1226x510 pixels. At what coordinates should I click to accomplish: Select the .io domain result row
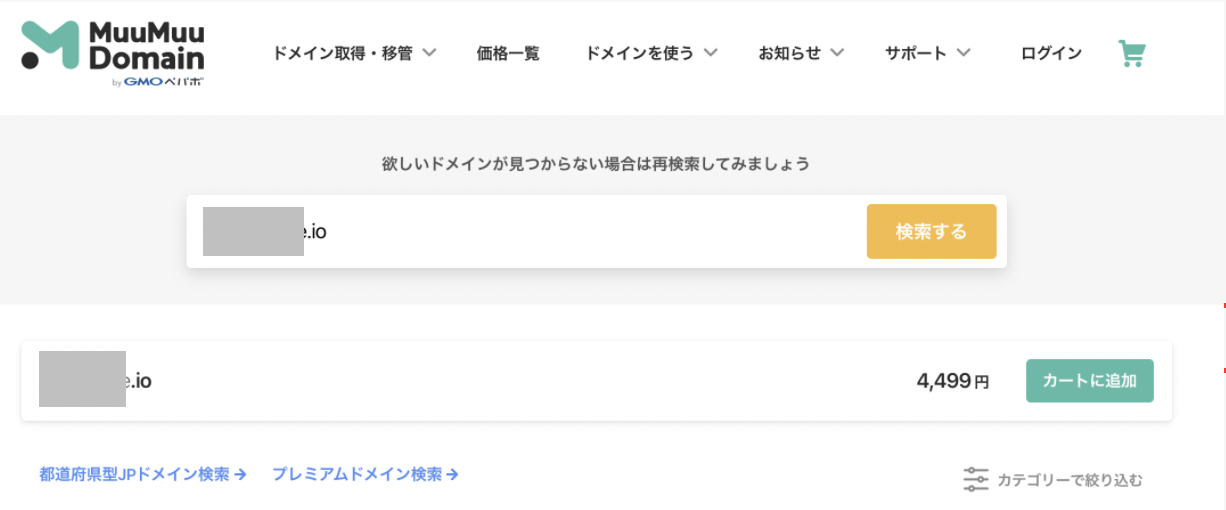click(596, 380)
